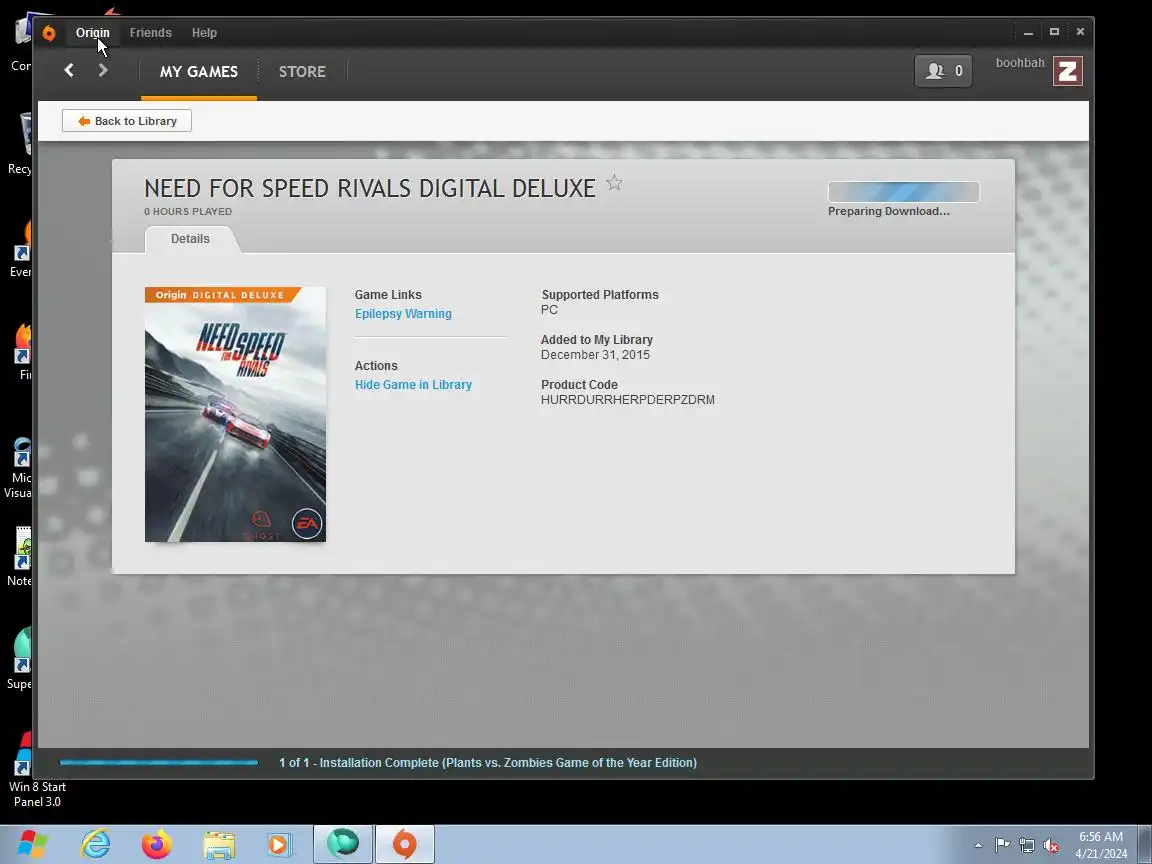The image size is (1152, 864).
Task: Click the download queue progress bar at bottom
Action: 159,763
